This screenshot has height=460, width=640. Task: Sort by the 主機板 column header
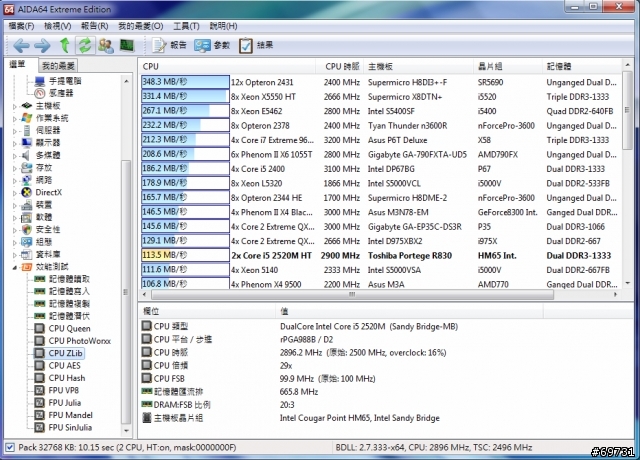click(x=418, y=67)
